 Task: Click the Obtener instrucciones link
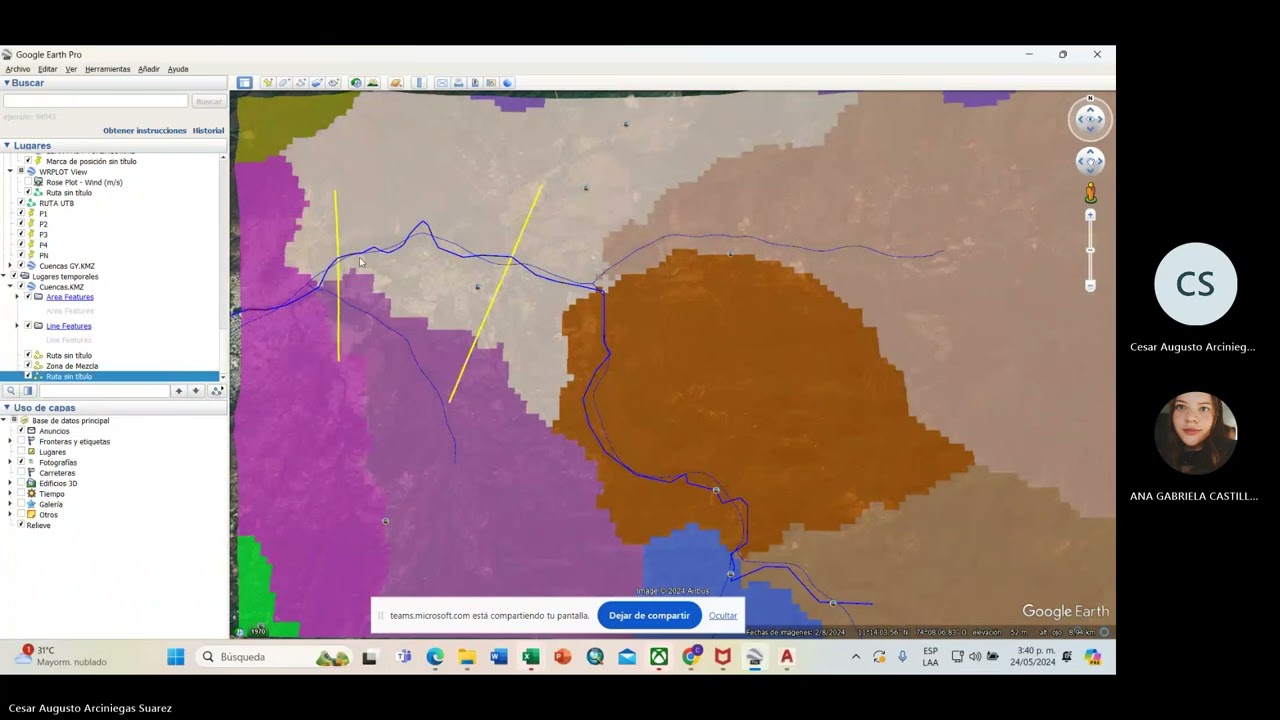coord(145,131)
